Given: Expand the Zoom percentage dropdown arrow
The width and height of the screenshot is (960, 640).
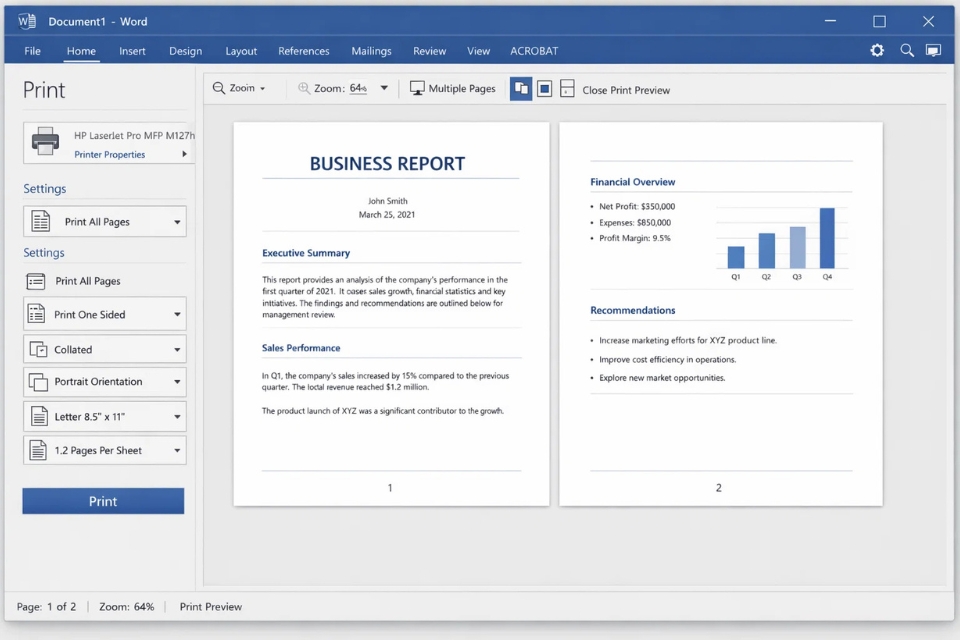Looking at the screenshot, I should [x=383, y=88].
